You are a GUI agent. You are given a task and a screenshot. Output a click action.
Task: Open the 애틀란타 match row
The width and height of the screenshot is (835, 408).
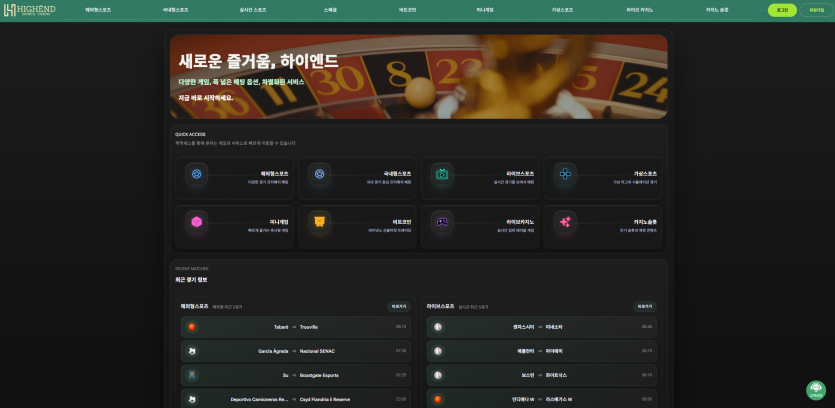point(542,351)
